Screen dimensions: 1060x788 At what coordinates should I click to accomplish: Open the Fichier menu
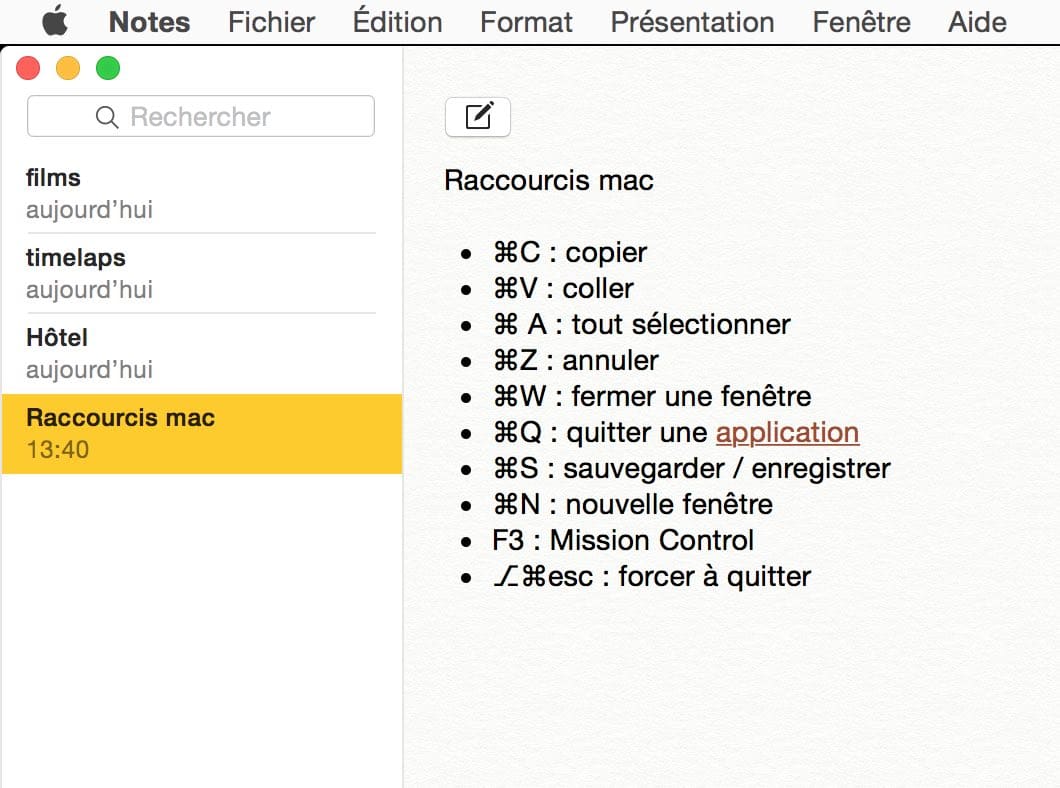coord(271,22)
